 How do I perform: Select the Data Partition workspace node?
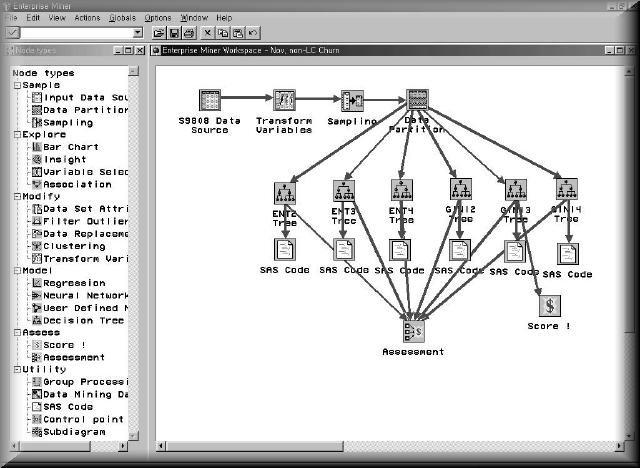[417, 100]
